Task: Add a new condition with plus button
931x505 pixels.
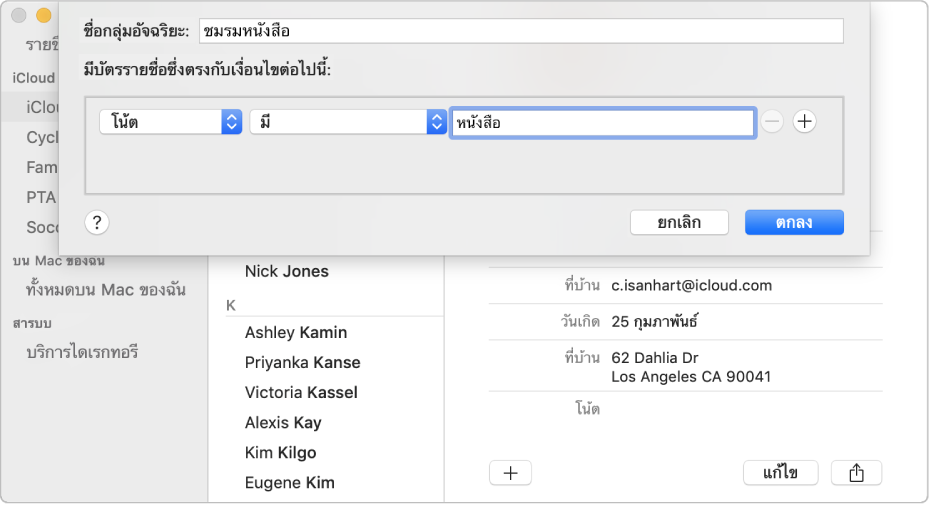Action: point(805,122)
